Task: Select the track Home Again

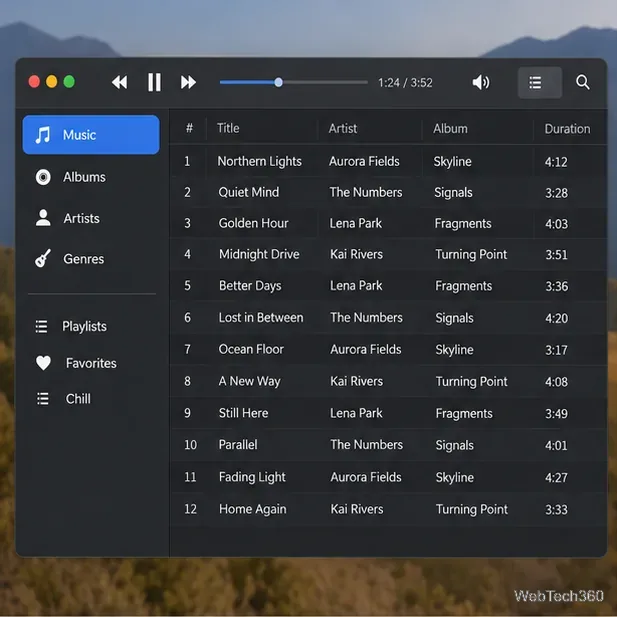Action: point(253,509)
